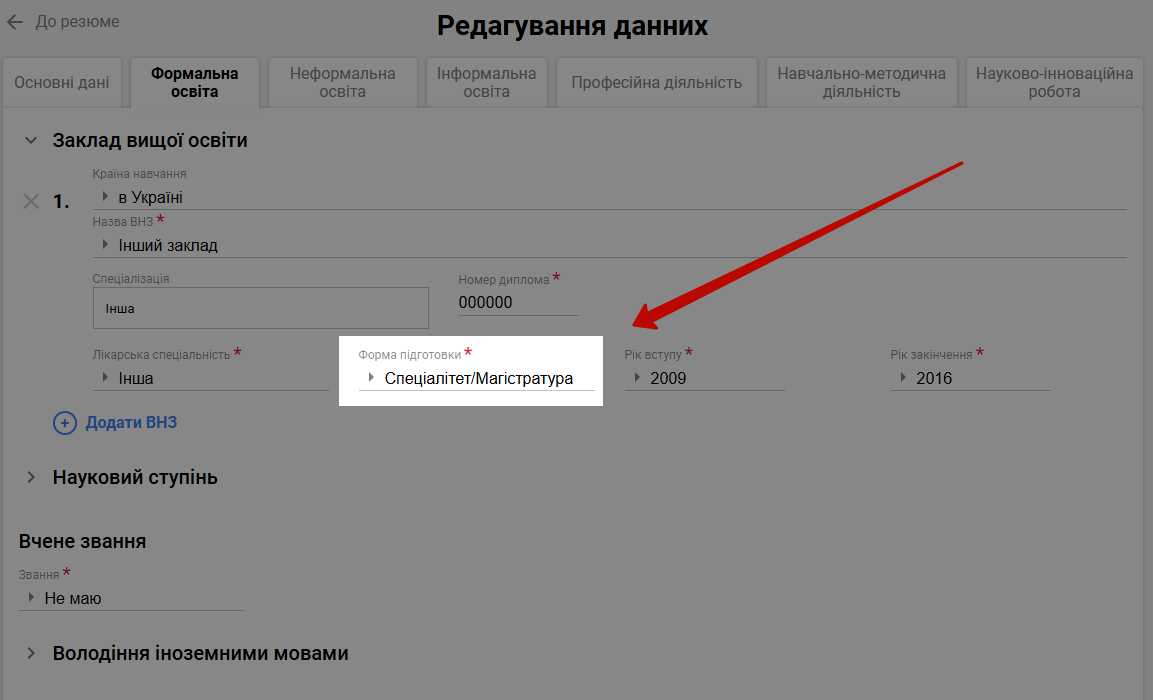Remove the first institution with the X icon
Viewport: 1153px width, 700px height.
click(x=32, y=201)
